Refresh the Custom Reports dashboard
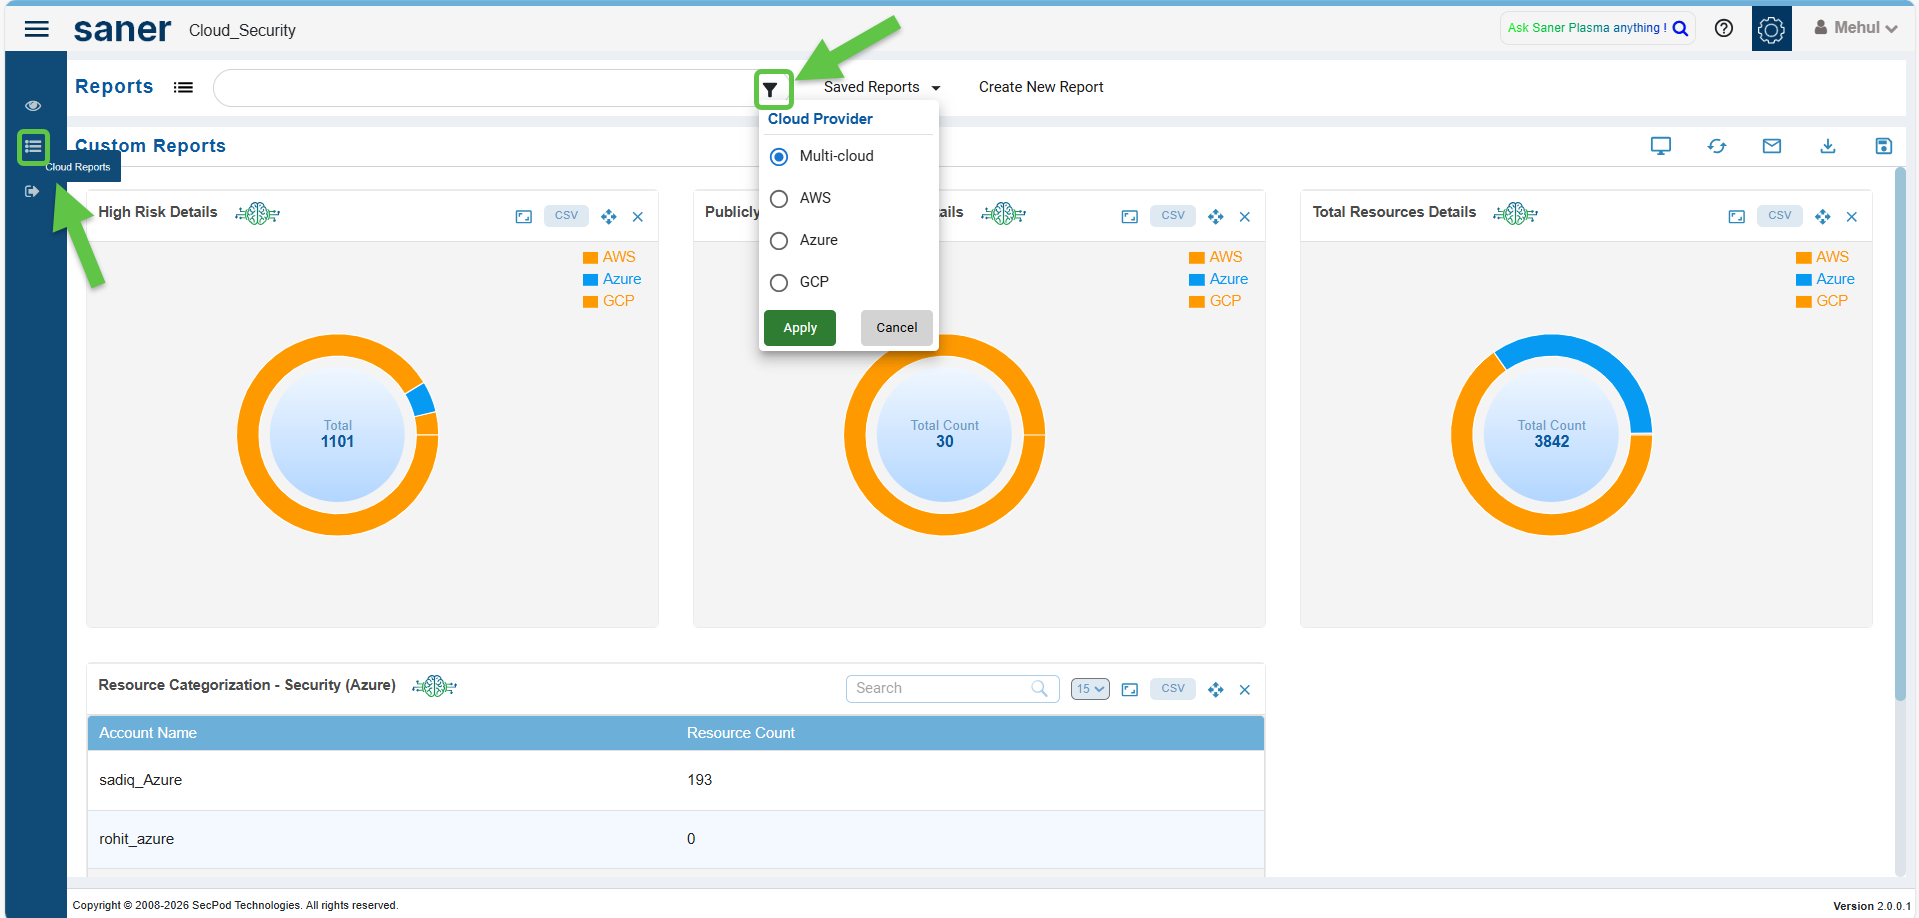Image resolution: width=1919 pixels, height=918 pixels. coord(1716,146)
